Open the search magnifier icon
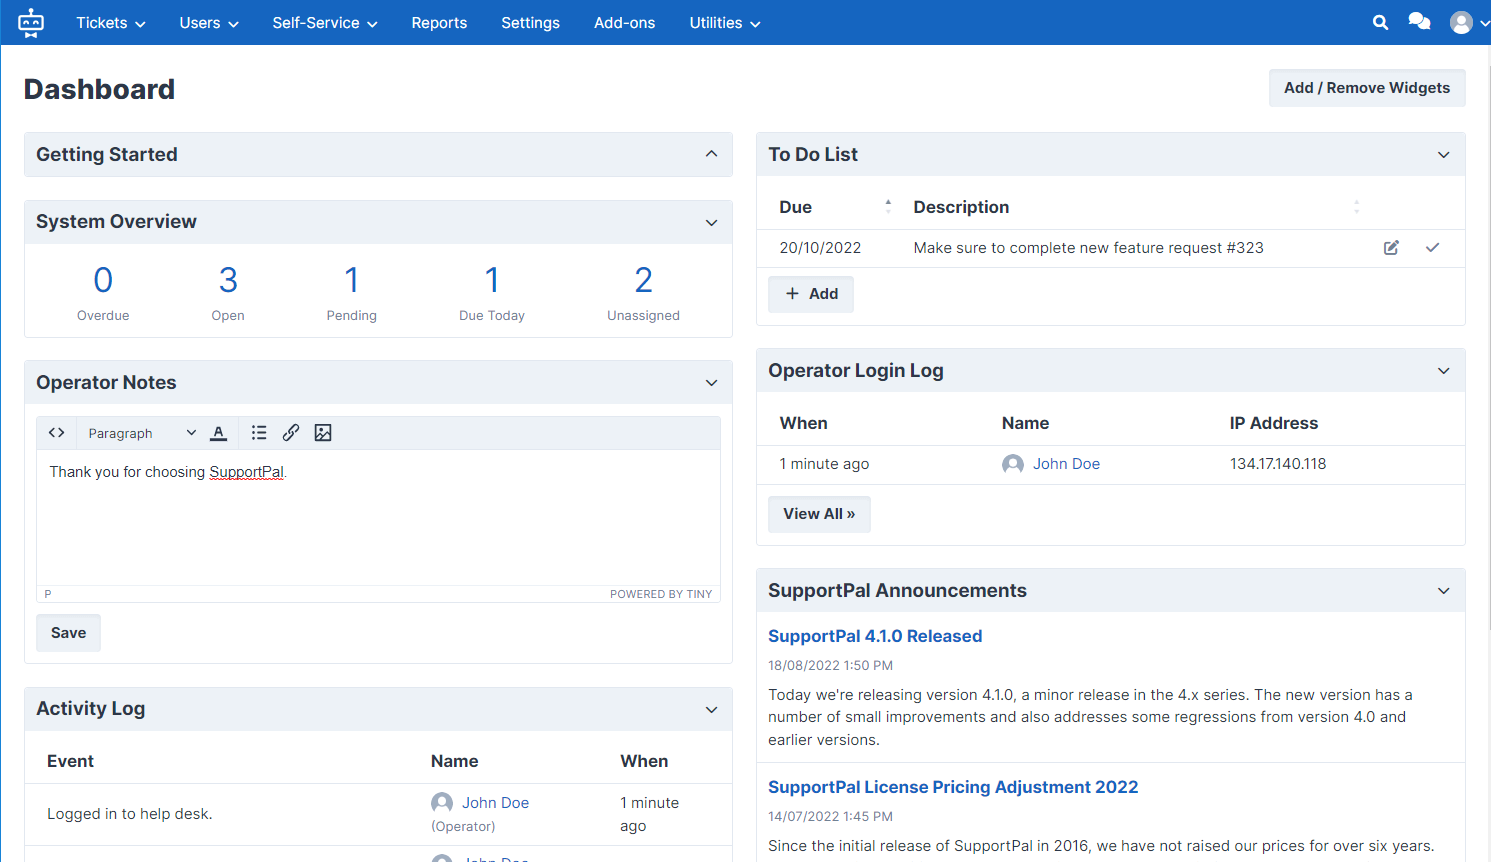The image size is (1491, 862). coord(1380,22)
